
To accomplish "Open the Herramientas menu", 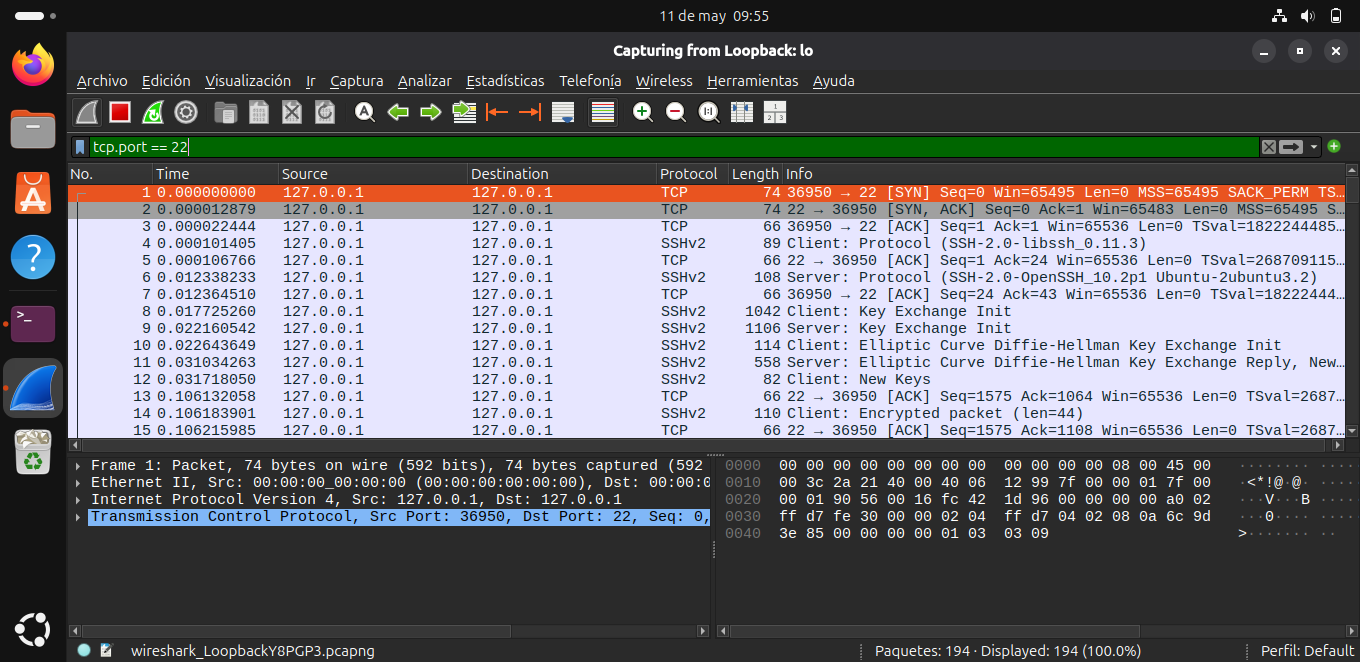I will click(x=753, y=81).
